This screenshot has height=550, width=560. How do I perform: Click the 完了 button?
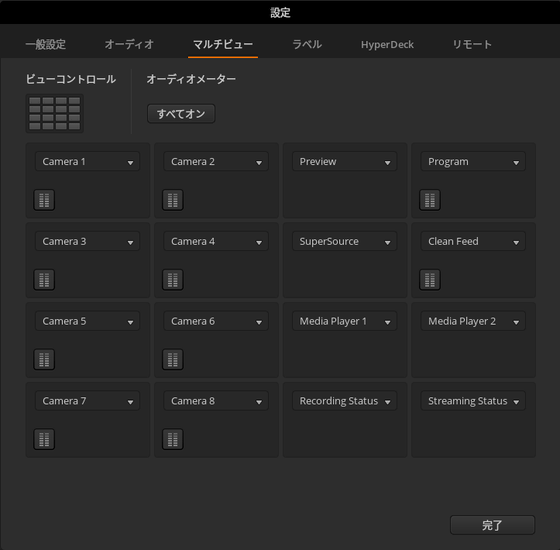492,525
